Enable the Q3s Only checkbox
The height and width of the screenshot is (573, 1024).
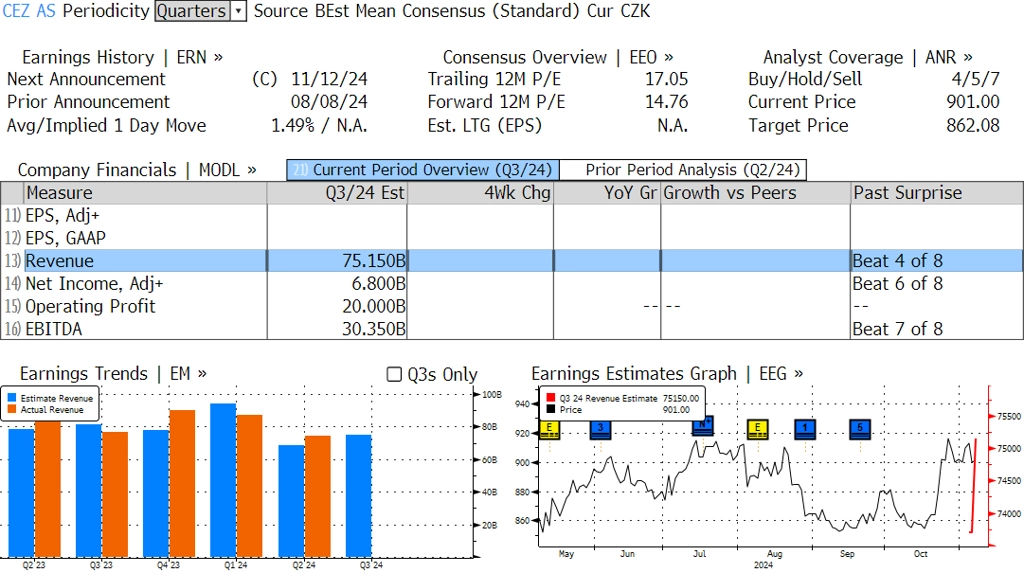pos(394,374)
